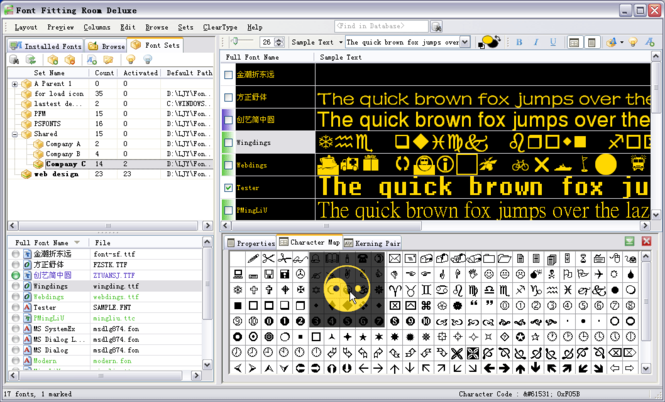Expand the A Parent 1 set
Screen dimensions: 665x402
[x=15, y=84]
